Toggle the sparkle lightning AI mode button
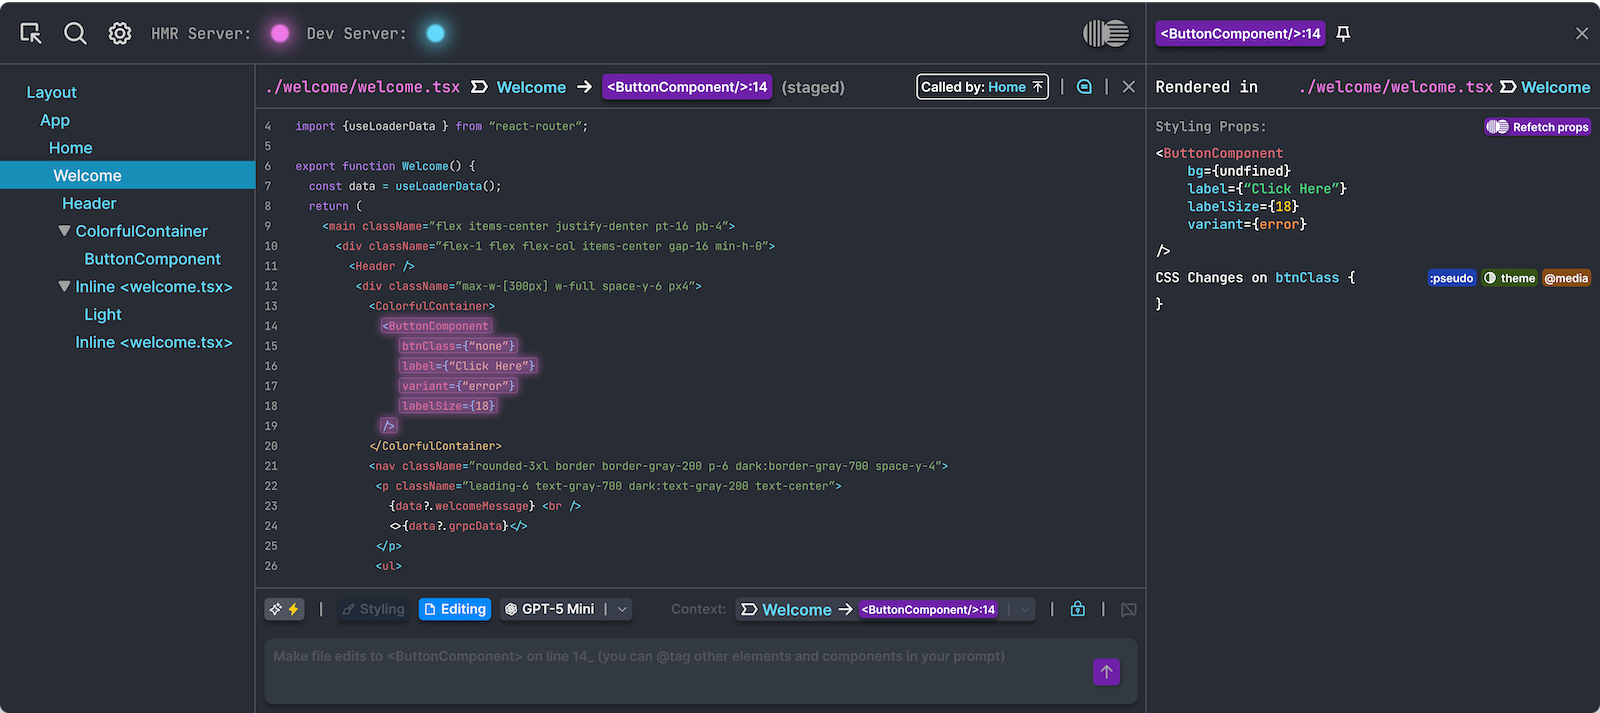The image size is (1600, 713). coord(284,609)
